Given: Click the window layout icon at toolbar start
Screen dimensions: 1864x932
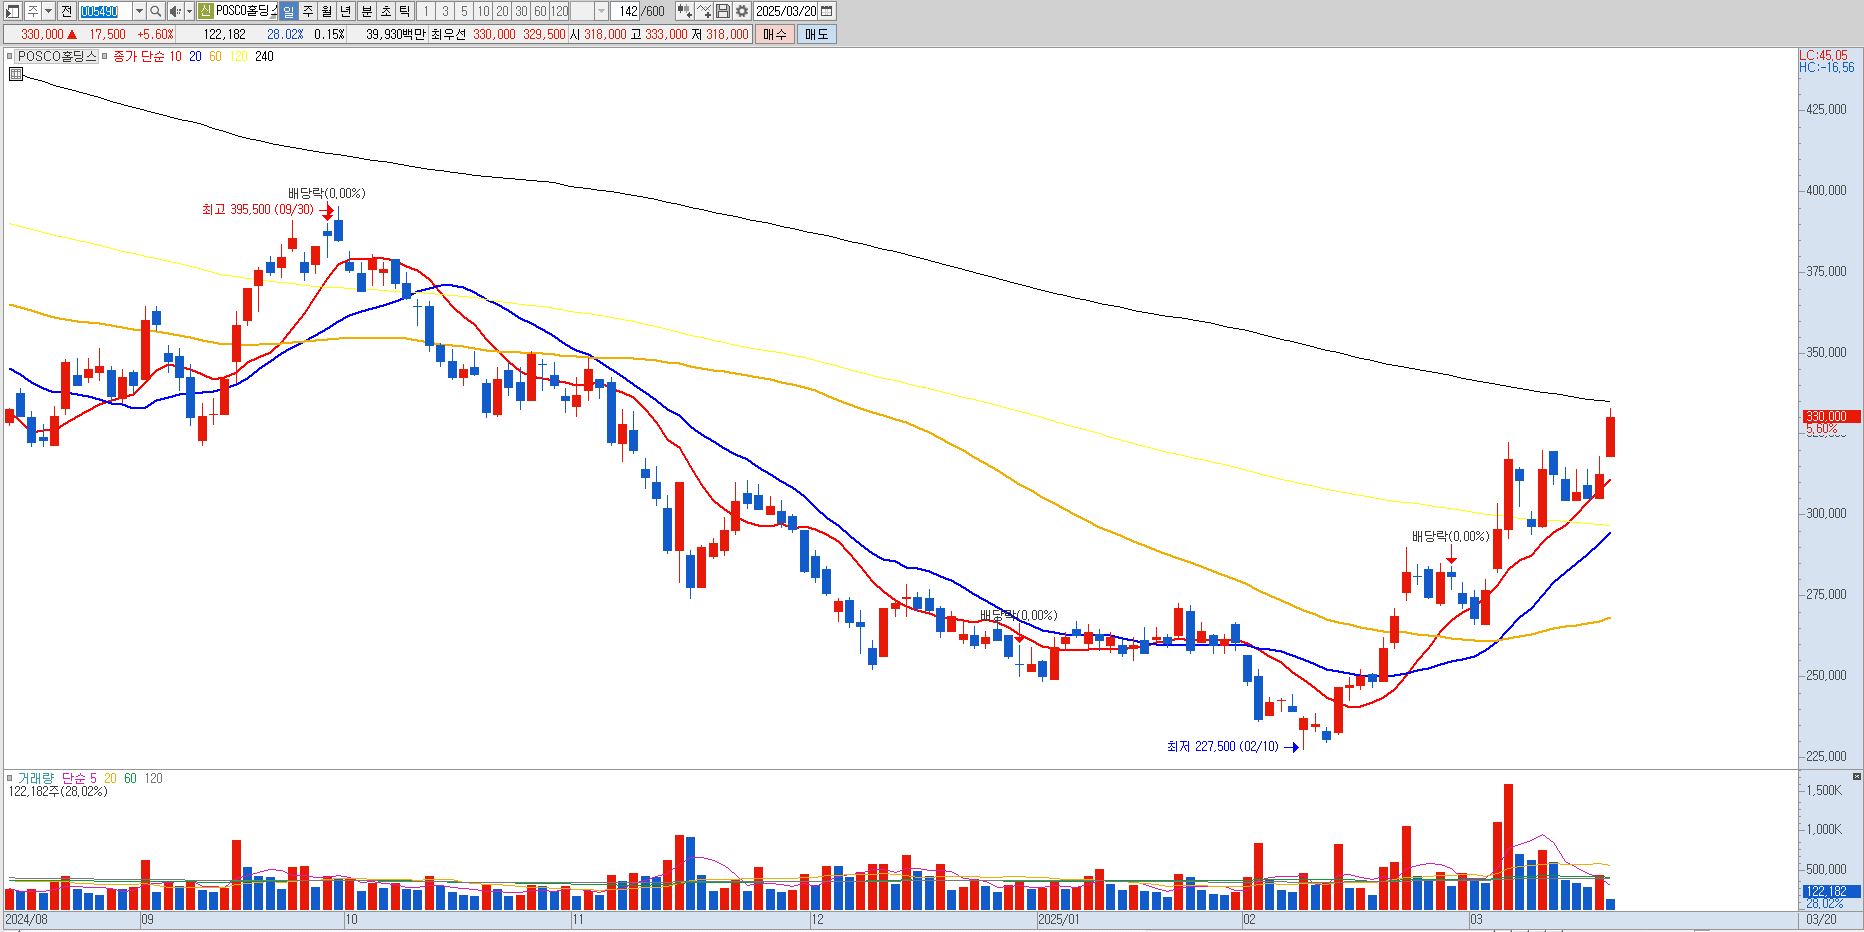Looking at the screenshot, I should click(x=12, y=11).
